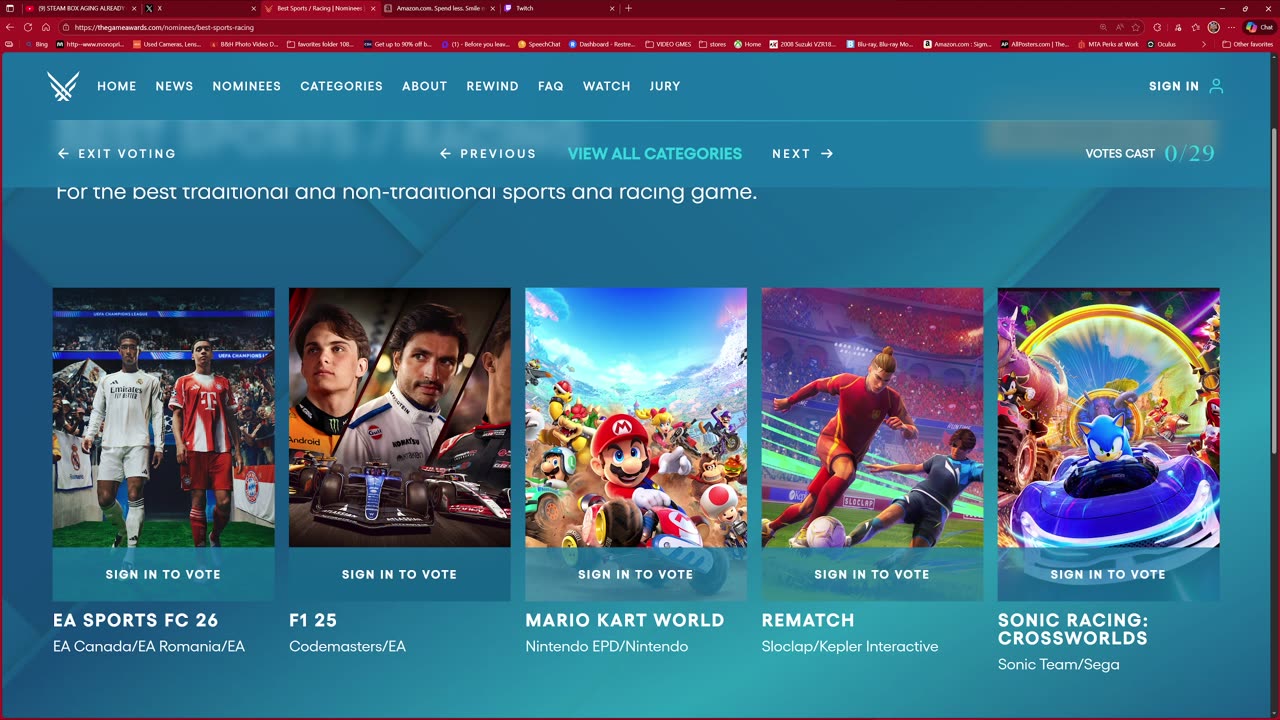The width and height of the screenshot is (1280, 720).
Task: Expand the Other favorites folder
Action: (1247, 44)
